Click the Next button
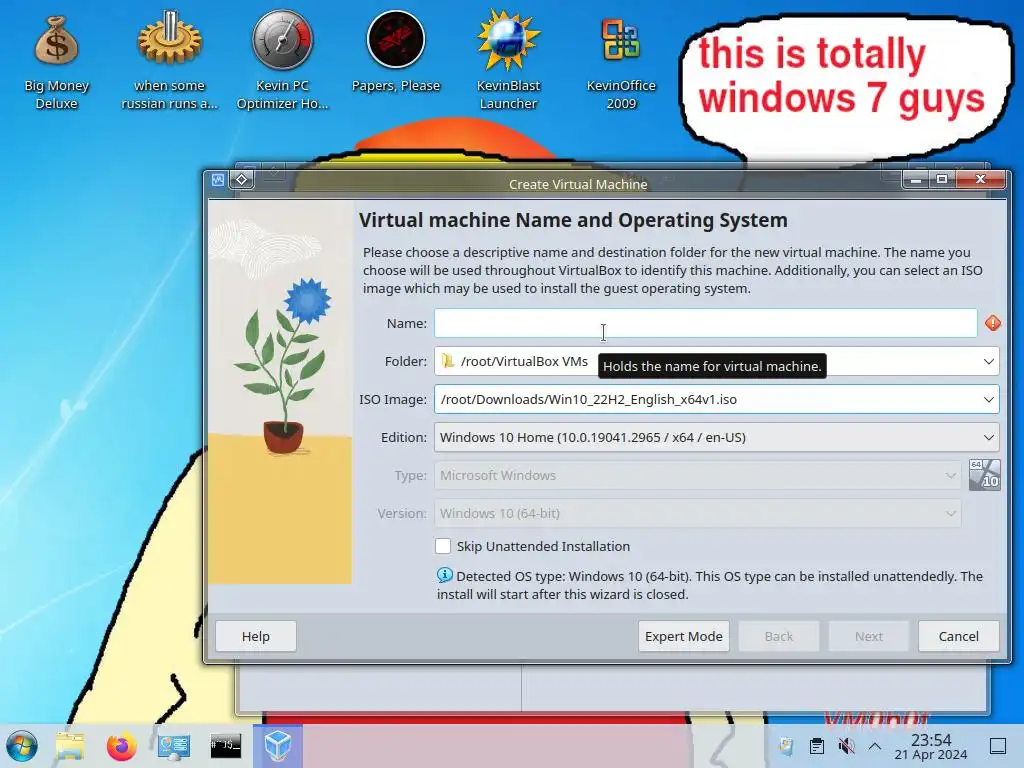The image size is (1024, 768). 869,636
